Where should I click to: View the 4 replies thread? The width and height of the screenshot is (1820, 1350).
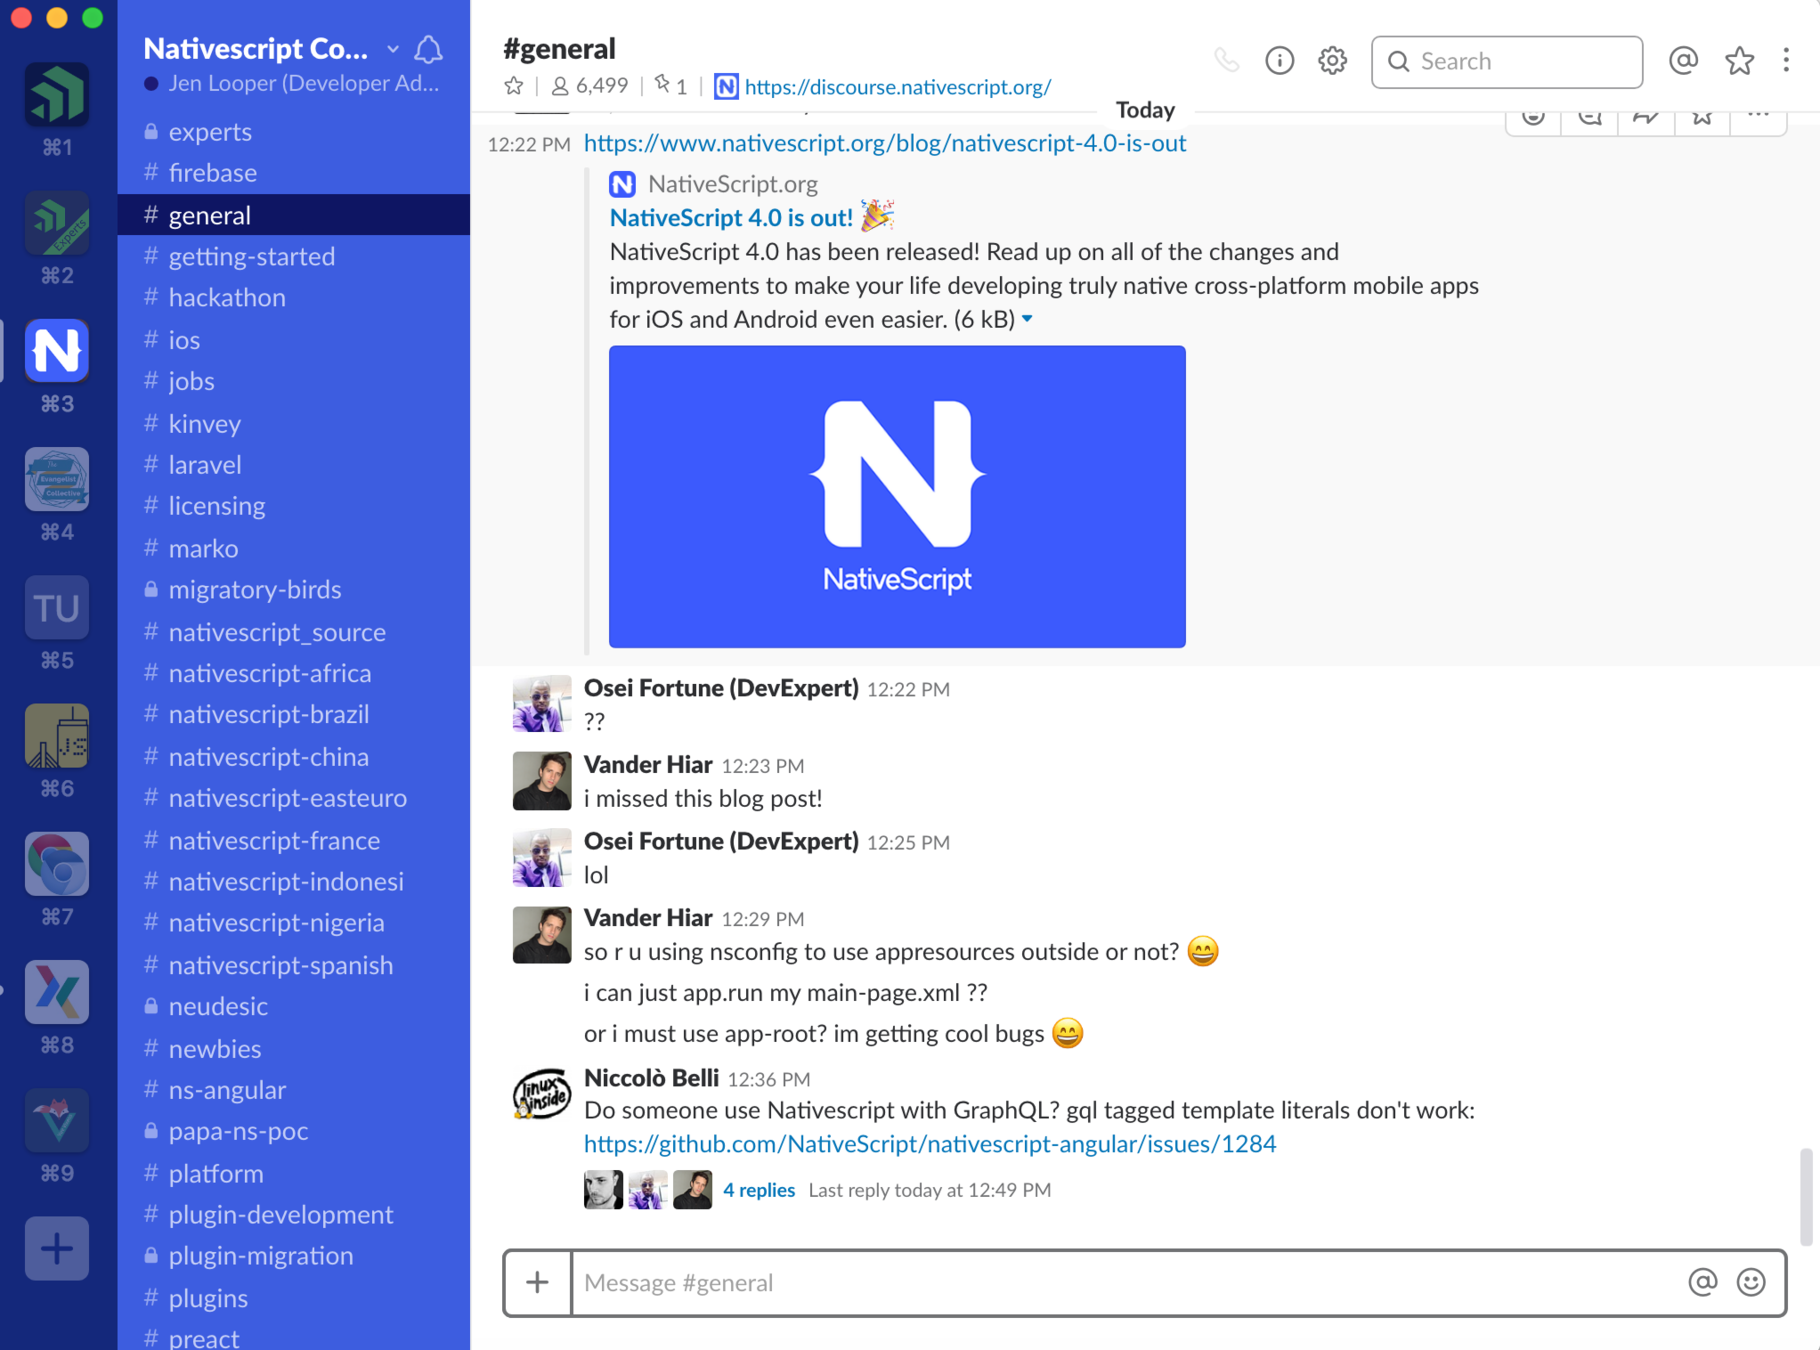[x=759, y=1190]
